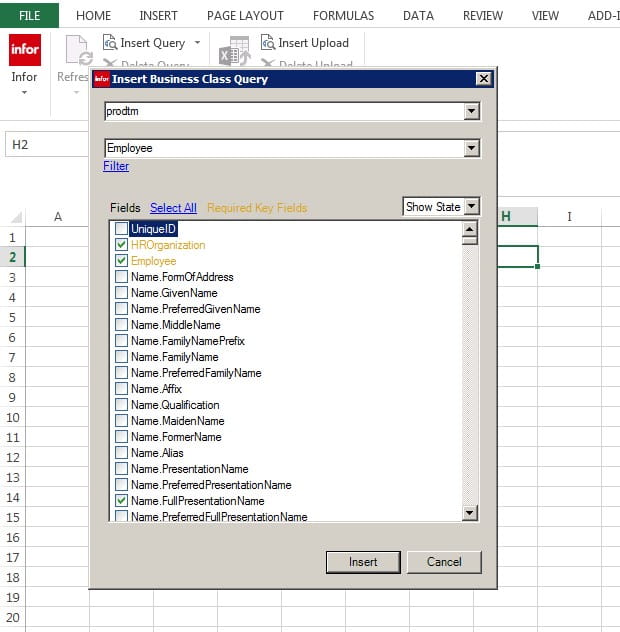The width and height of the screenshot is (620, 632).
Task: Switch to the INSERT ribbon tab
Action: (158, 16)
